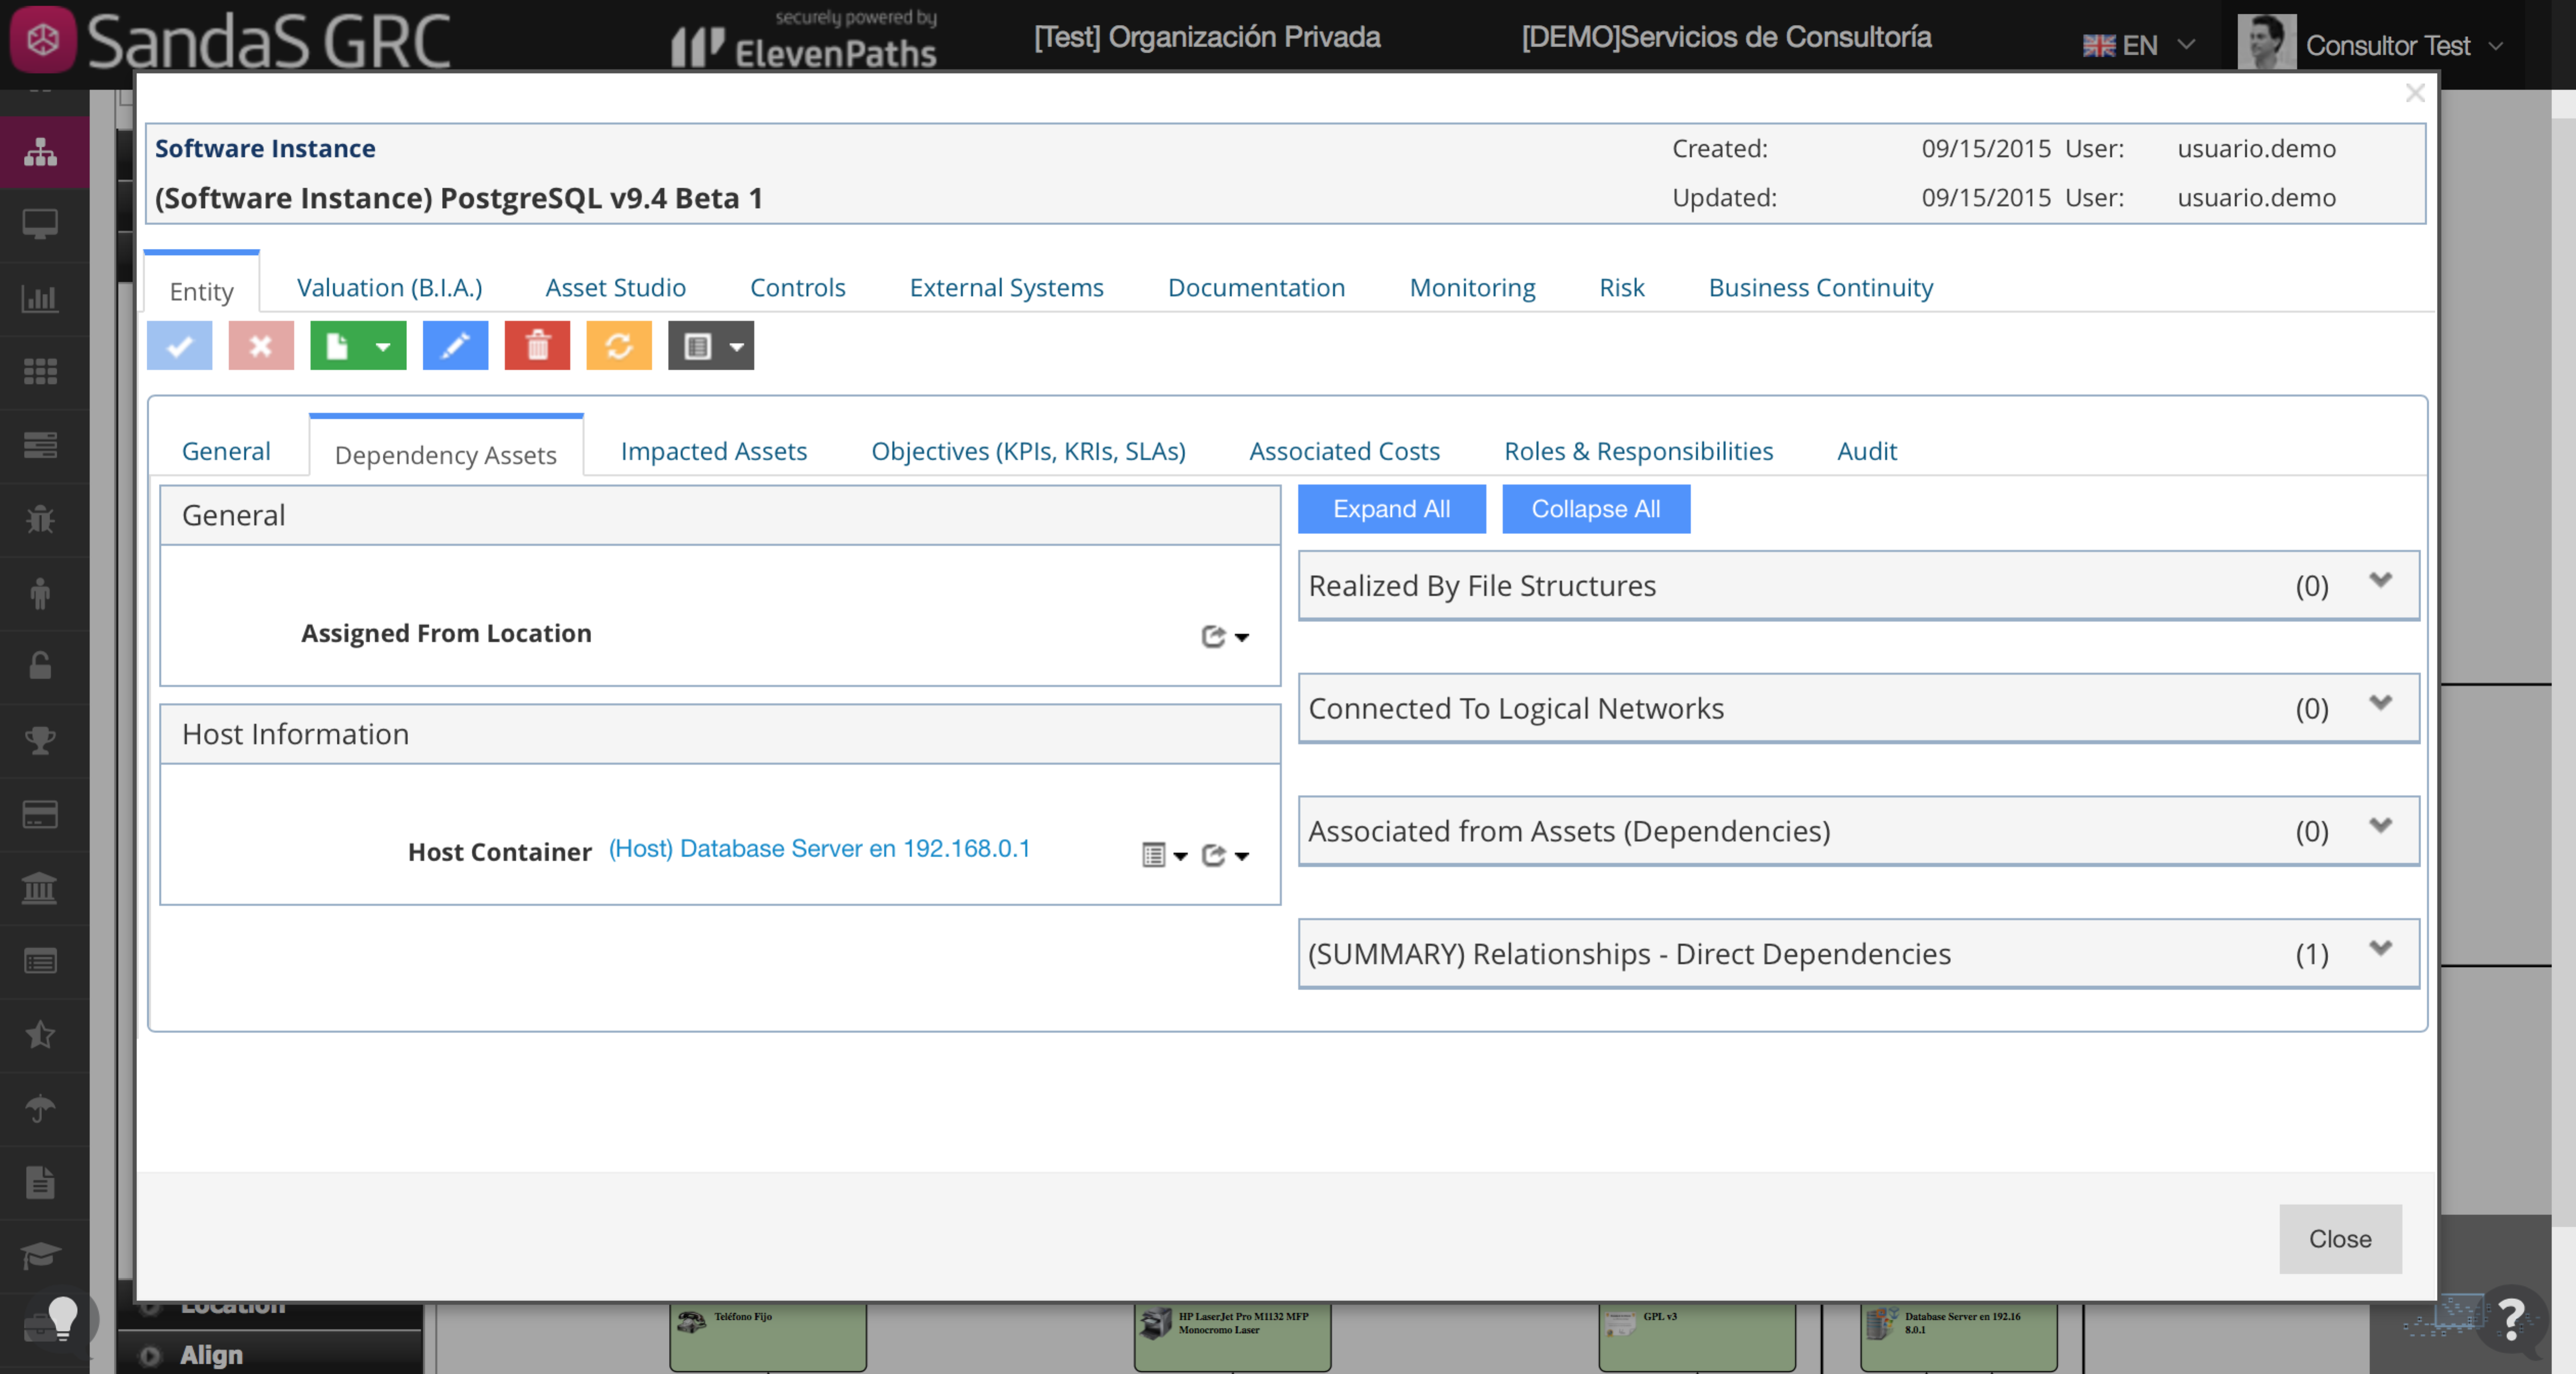Screen dimensions: 2576x1374
Task: Select the Impacted Assets sub-tab
Action: (x=713, y=451)
